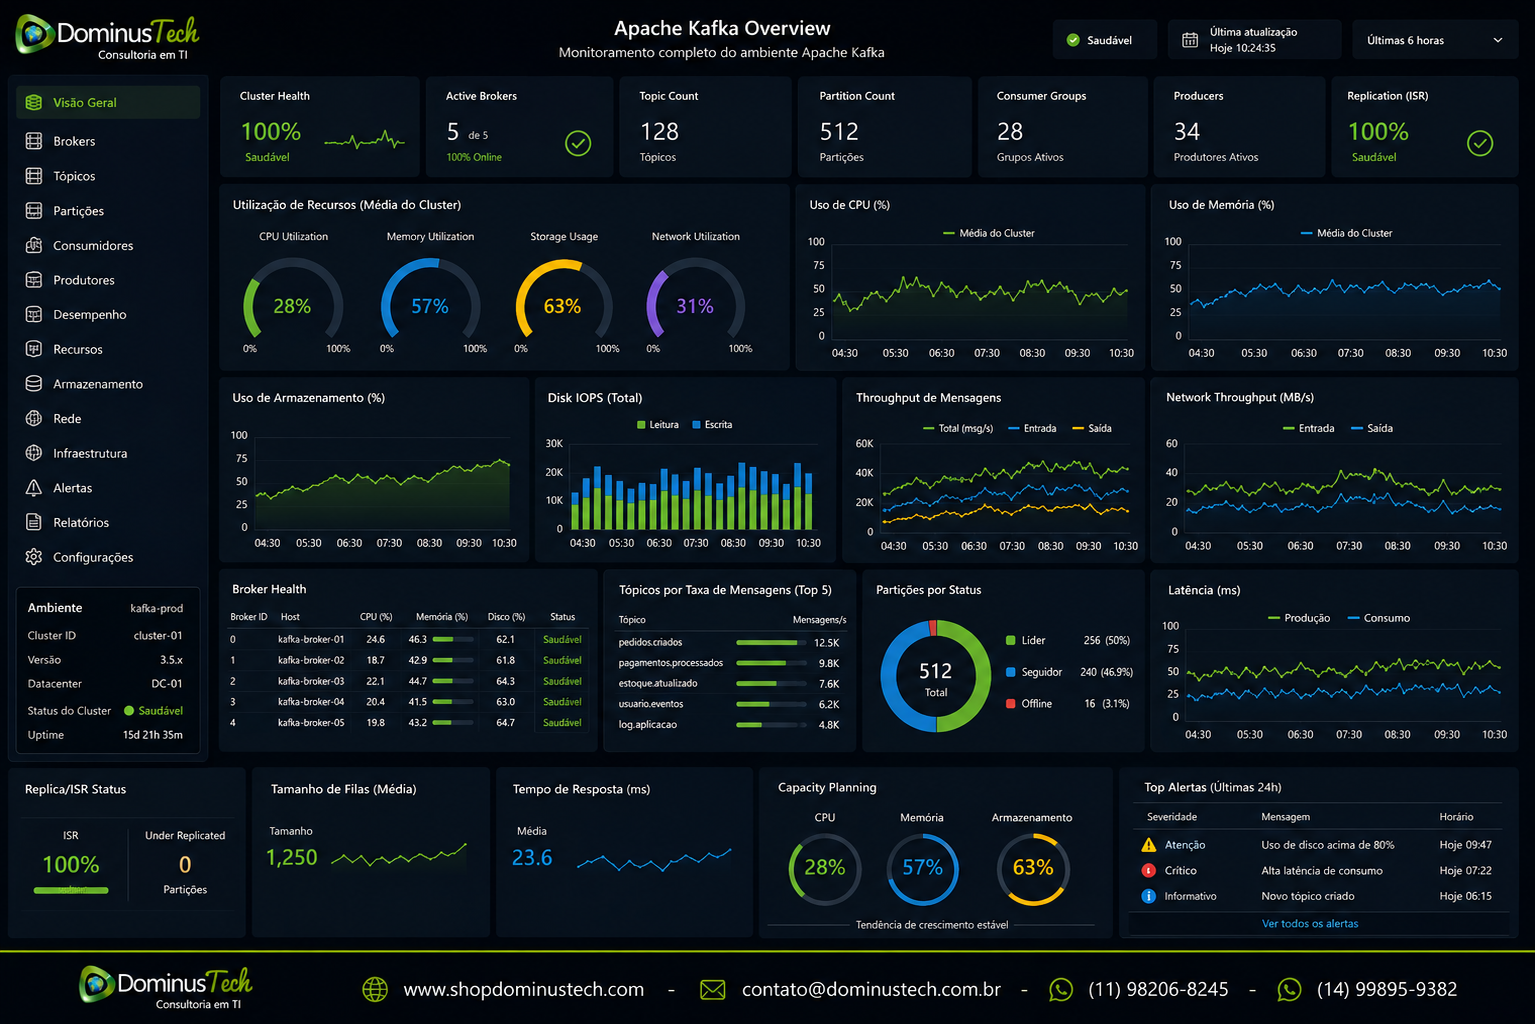Image resolution: width=1535 pixels, height=1024 pixels.
Task: Click the 512 Total donut chart
Action: [936, 677]
